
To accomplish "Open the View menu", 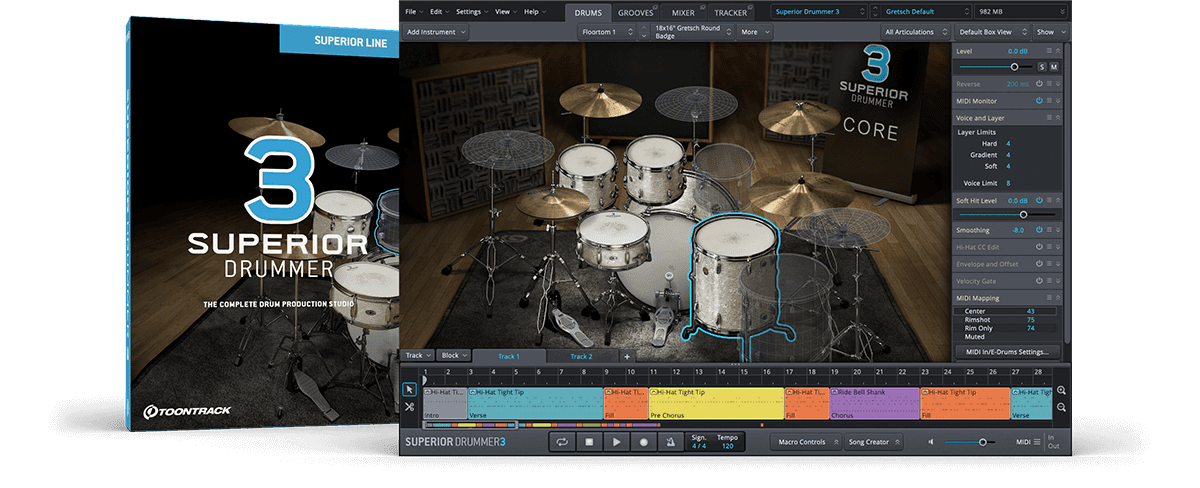I will pyautogui.click(x=504, y=11).
